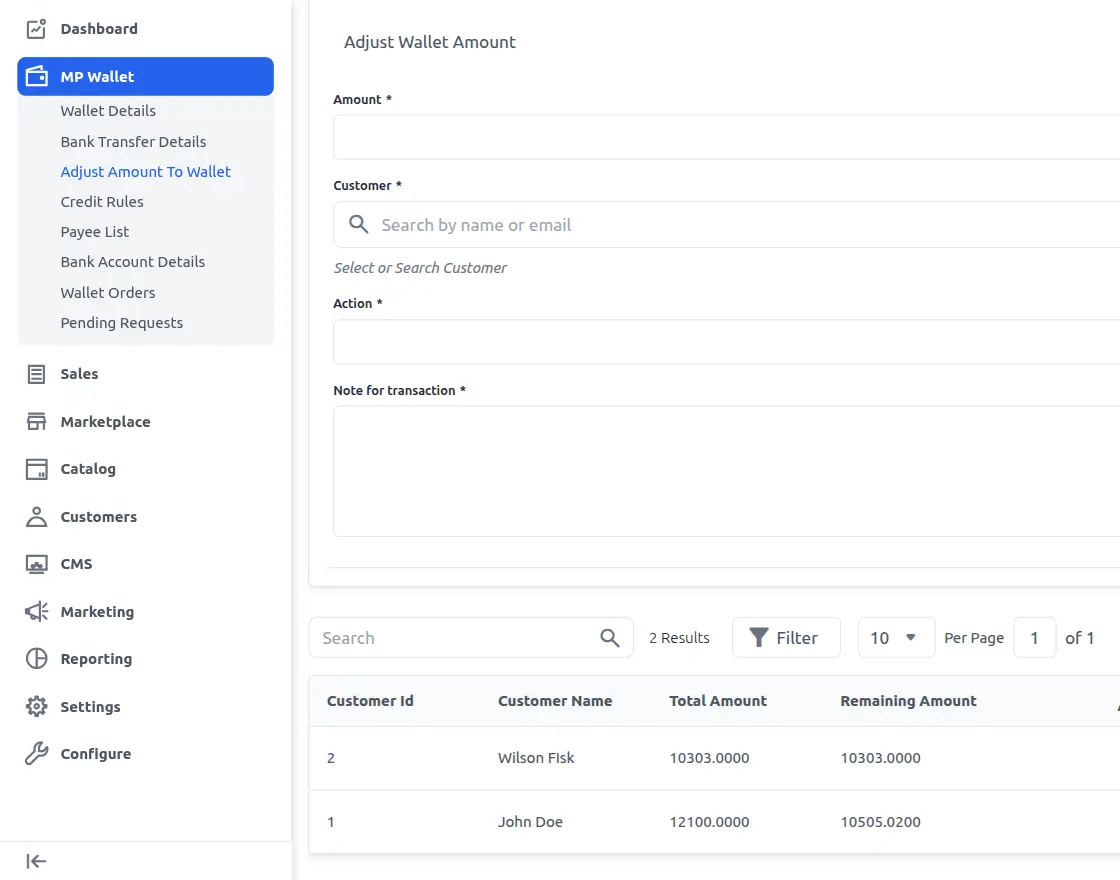Open the Wallet Orders menu item

click(107, 292)
